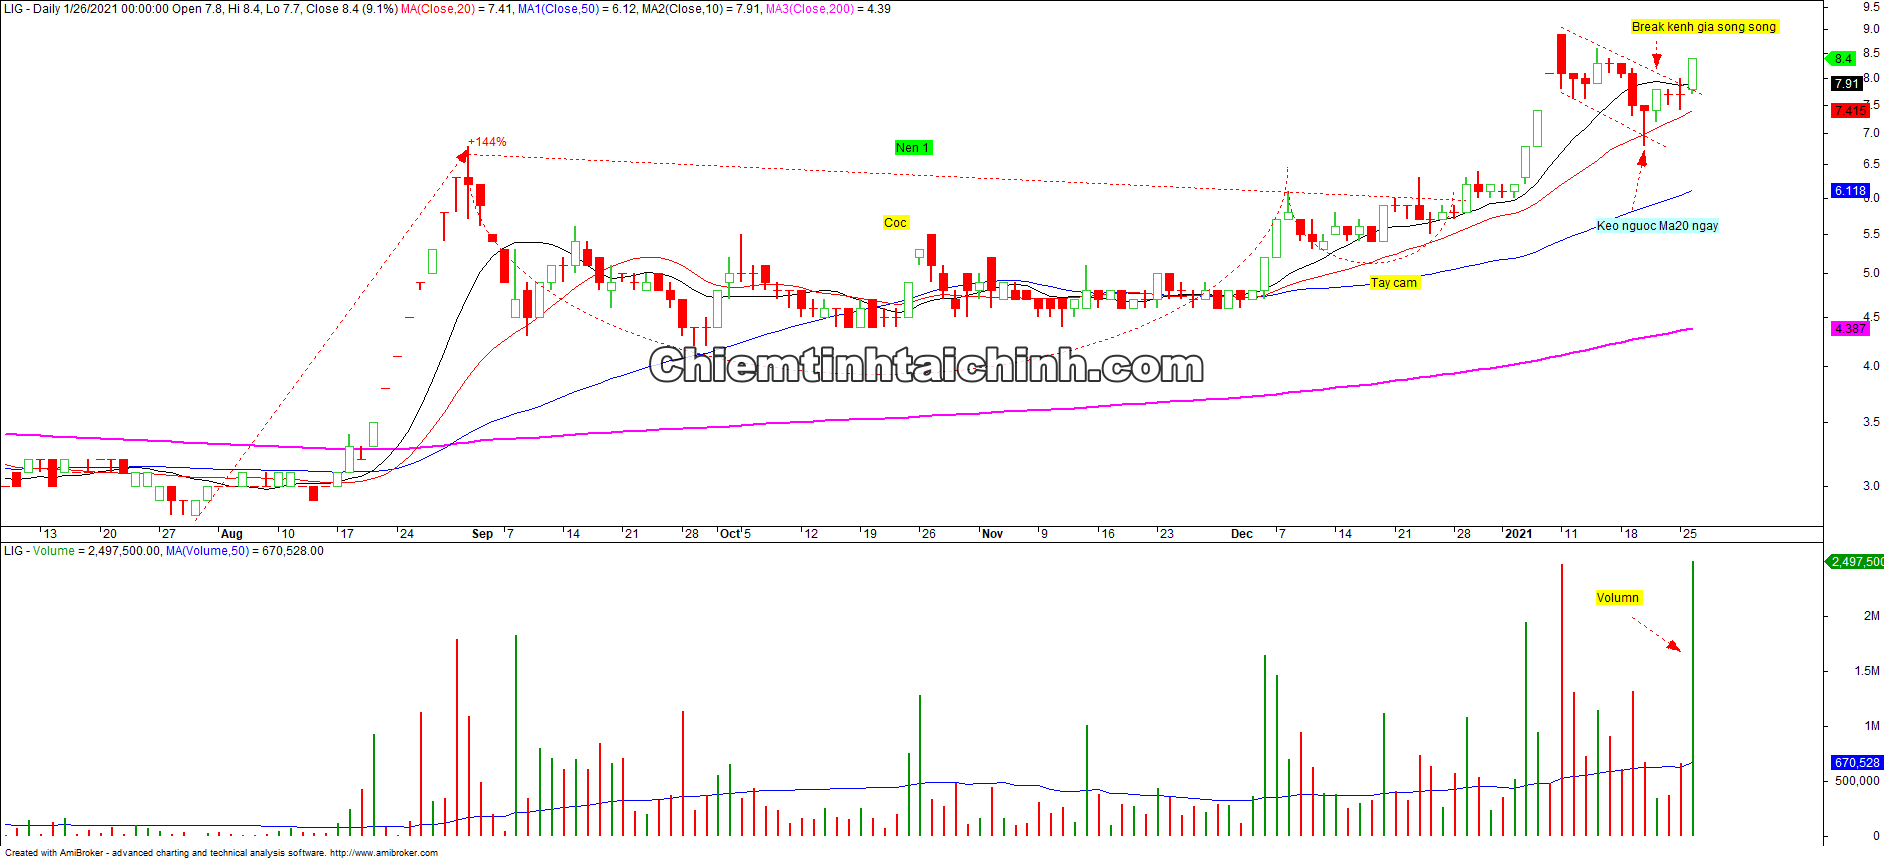Select the green 'Nen 1' label
Screen dimensions: 1884x859
[x=912, y=148]
